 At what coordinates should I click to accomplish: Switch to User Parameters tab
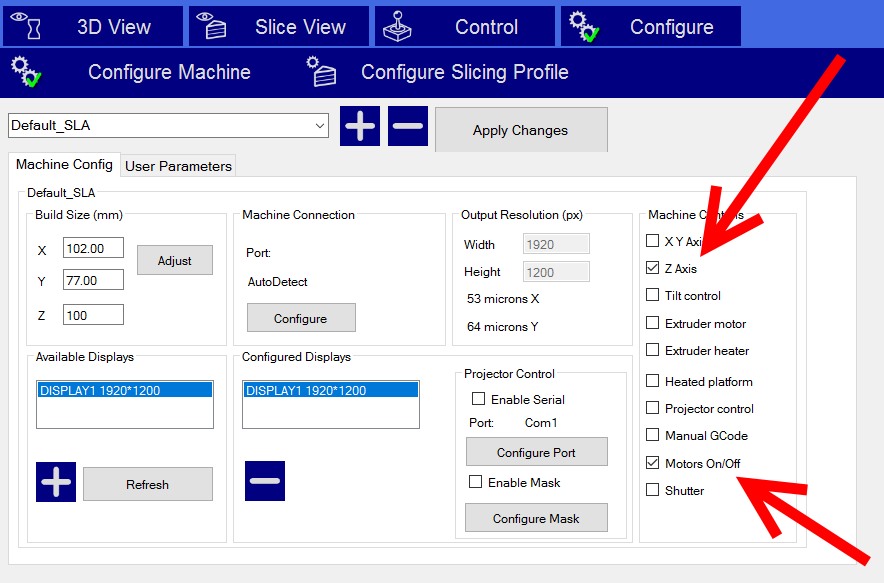click(x=178, y=166)
